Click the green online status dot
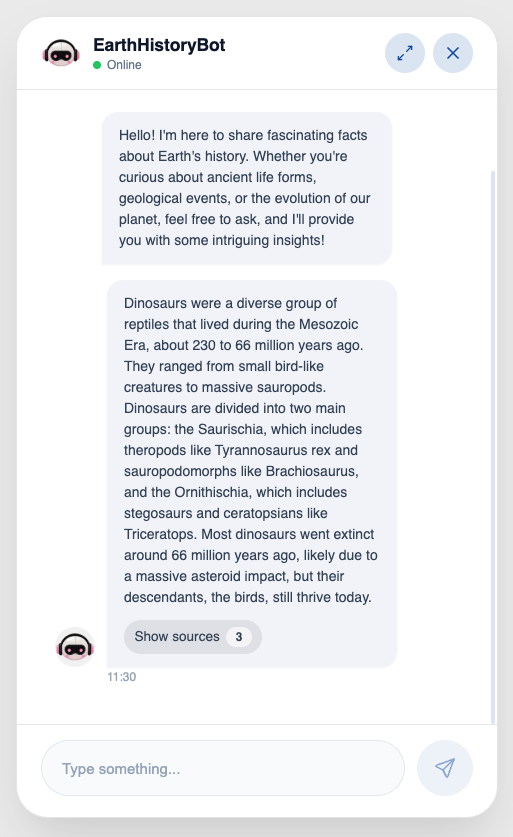Viewport: 513px width, 837px height. coord(97,65)
